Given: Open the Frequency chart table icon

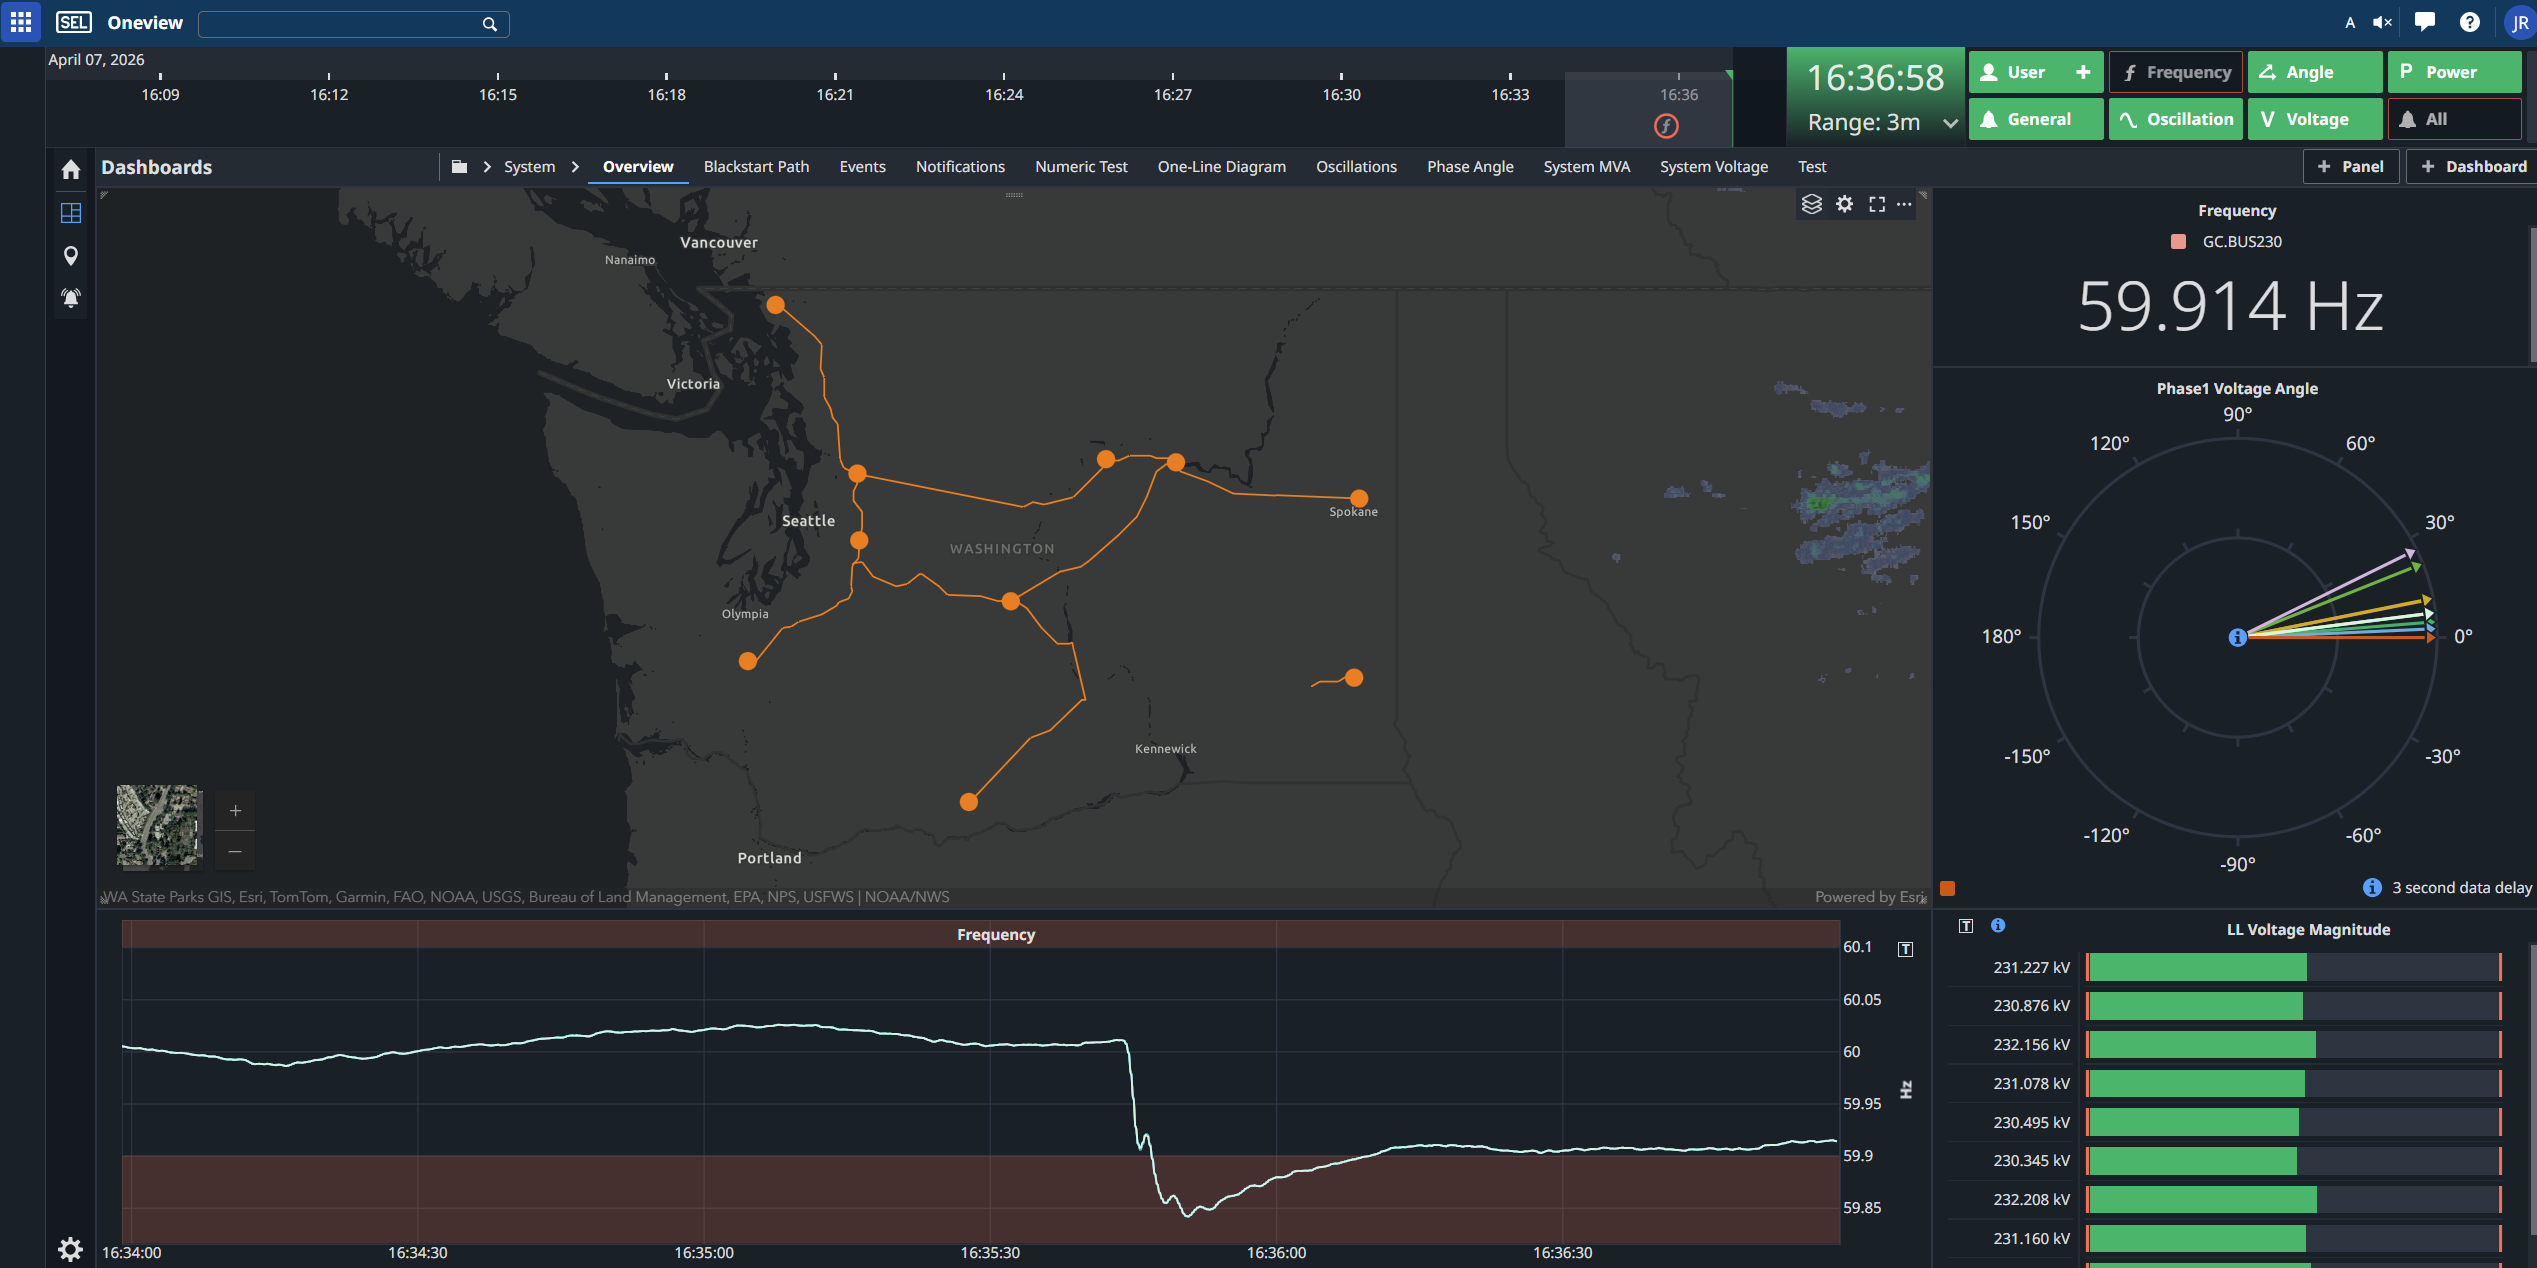Looking at the screenshot, I should coord(1906,949).
